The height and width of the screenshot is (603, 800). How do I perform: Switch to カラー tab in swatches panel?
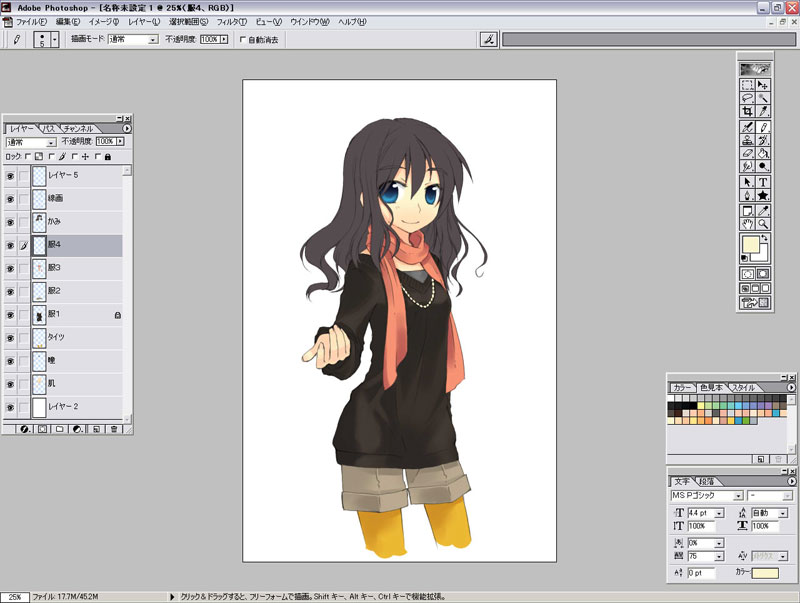click(x=682, y=388)
